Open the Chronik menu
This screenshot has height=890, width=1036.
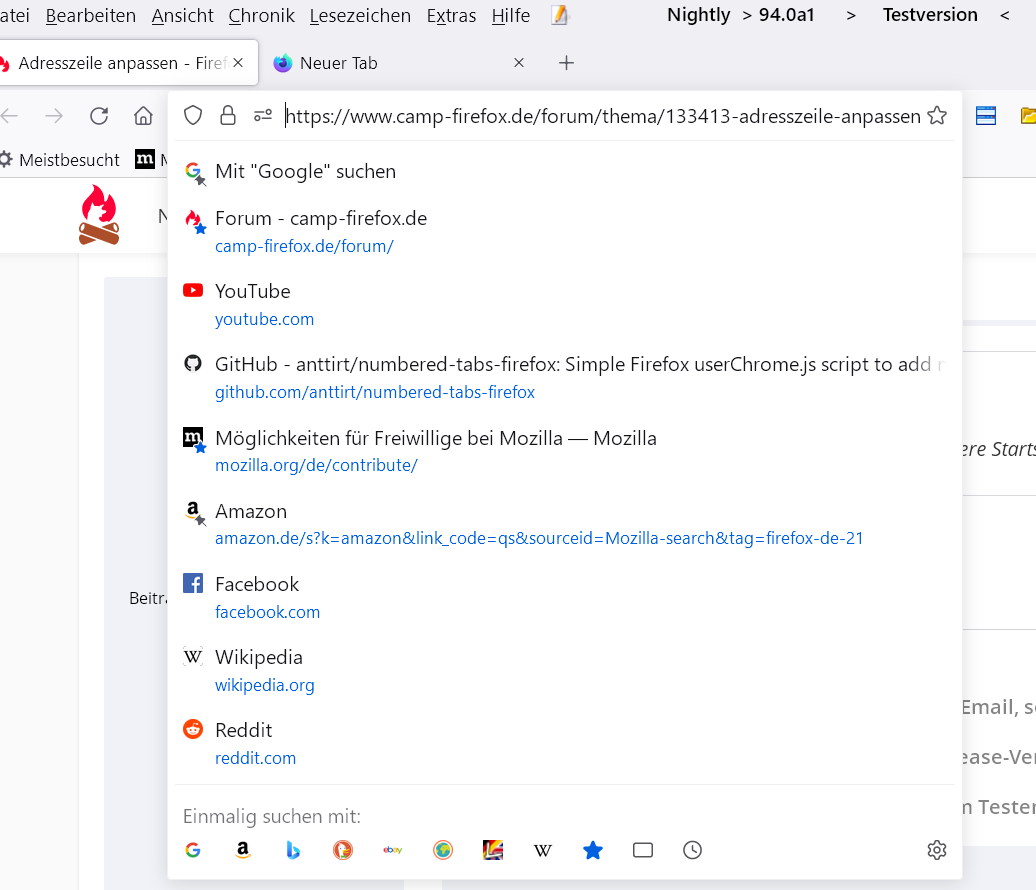pyautogui.click(x=261, y=15)
